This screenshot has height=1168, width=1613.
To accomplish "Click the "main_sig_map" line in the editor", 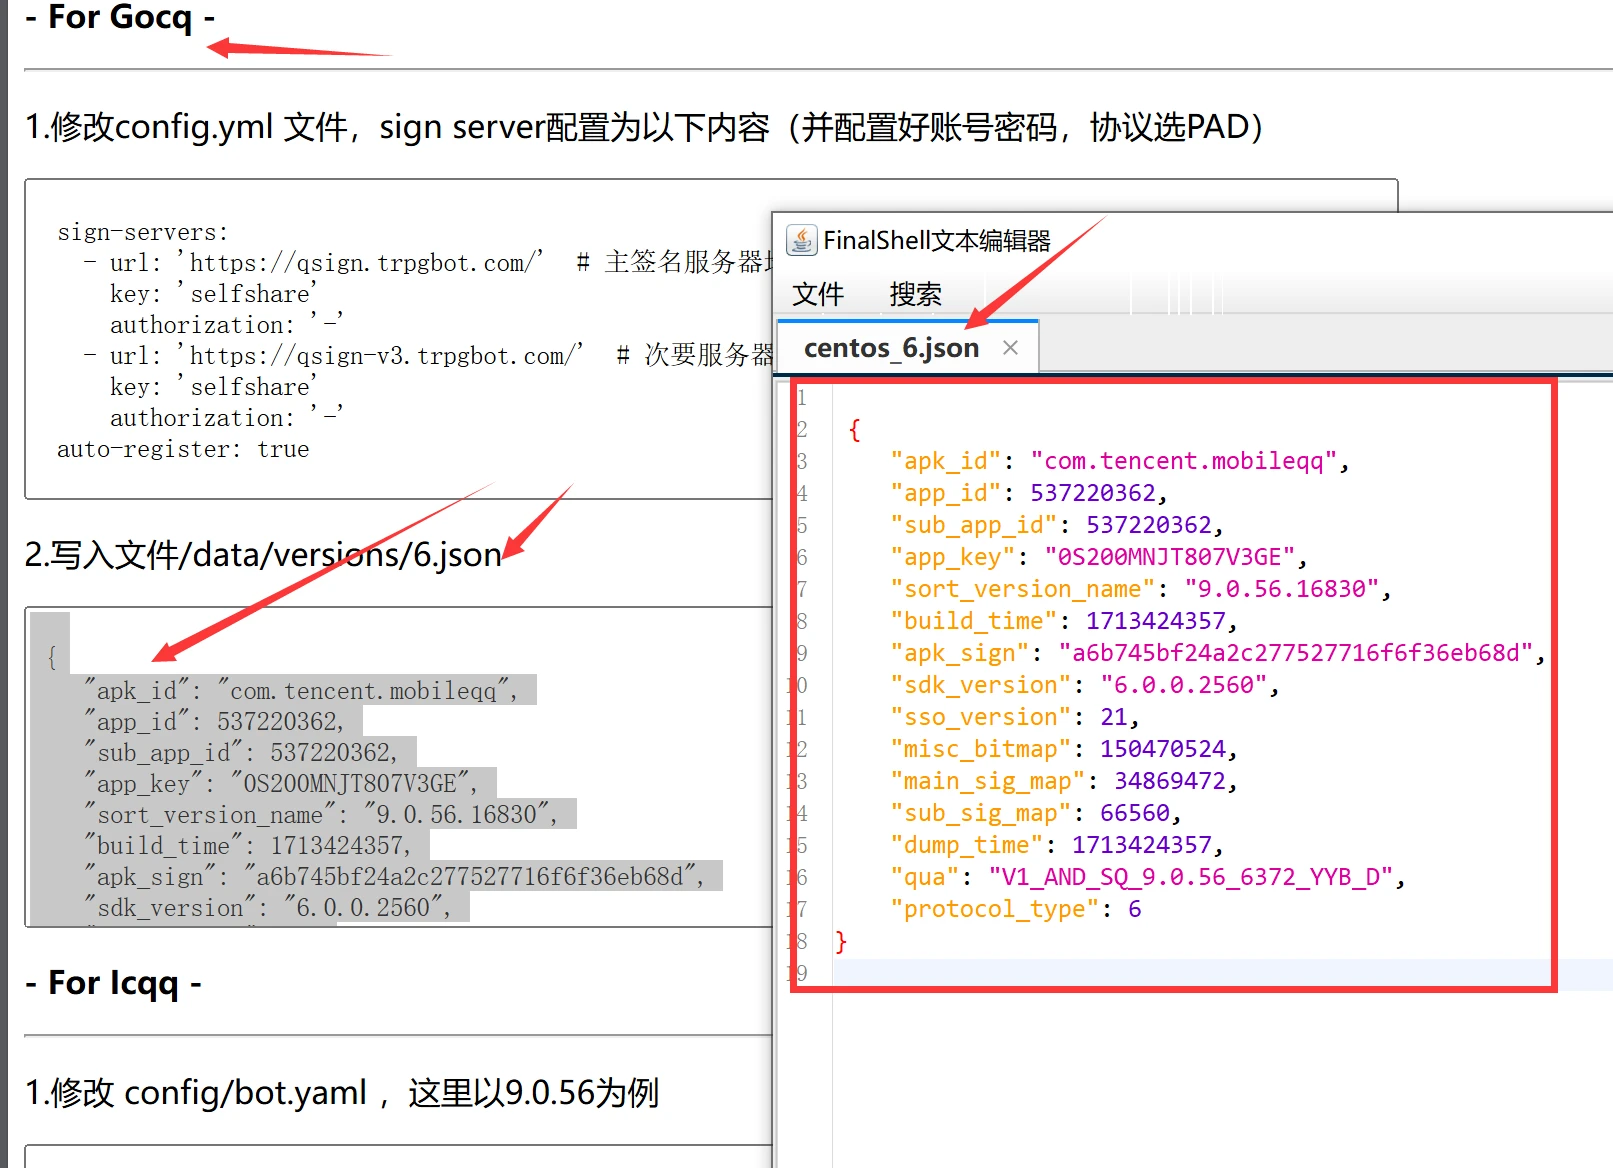I will click(x=1064, y=781).
